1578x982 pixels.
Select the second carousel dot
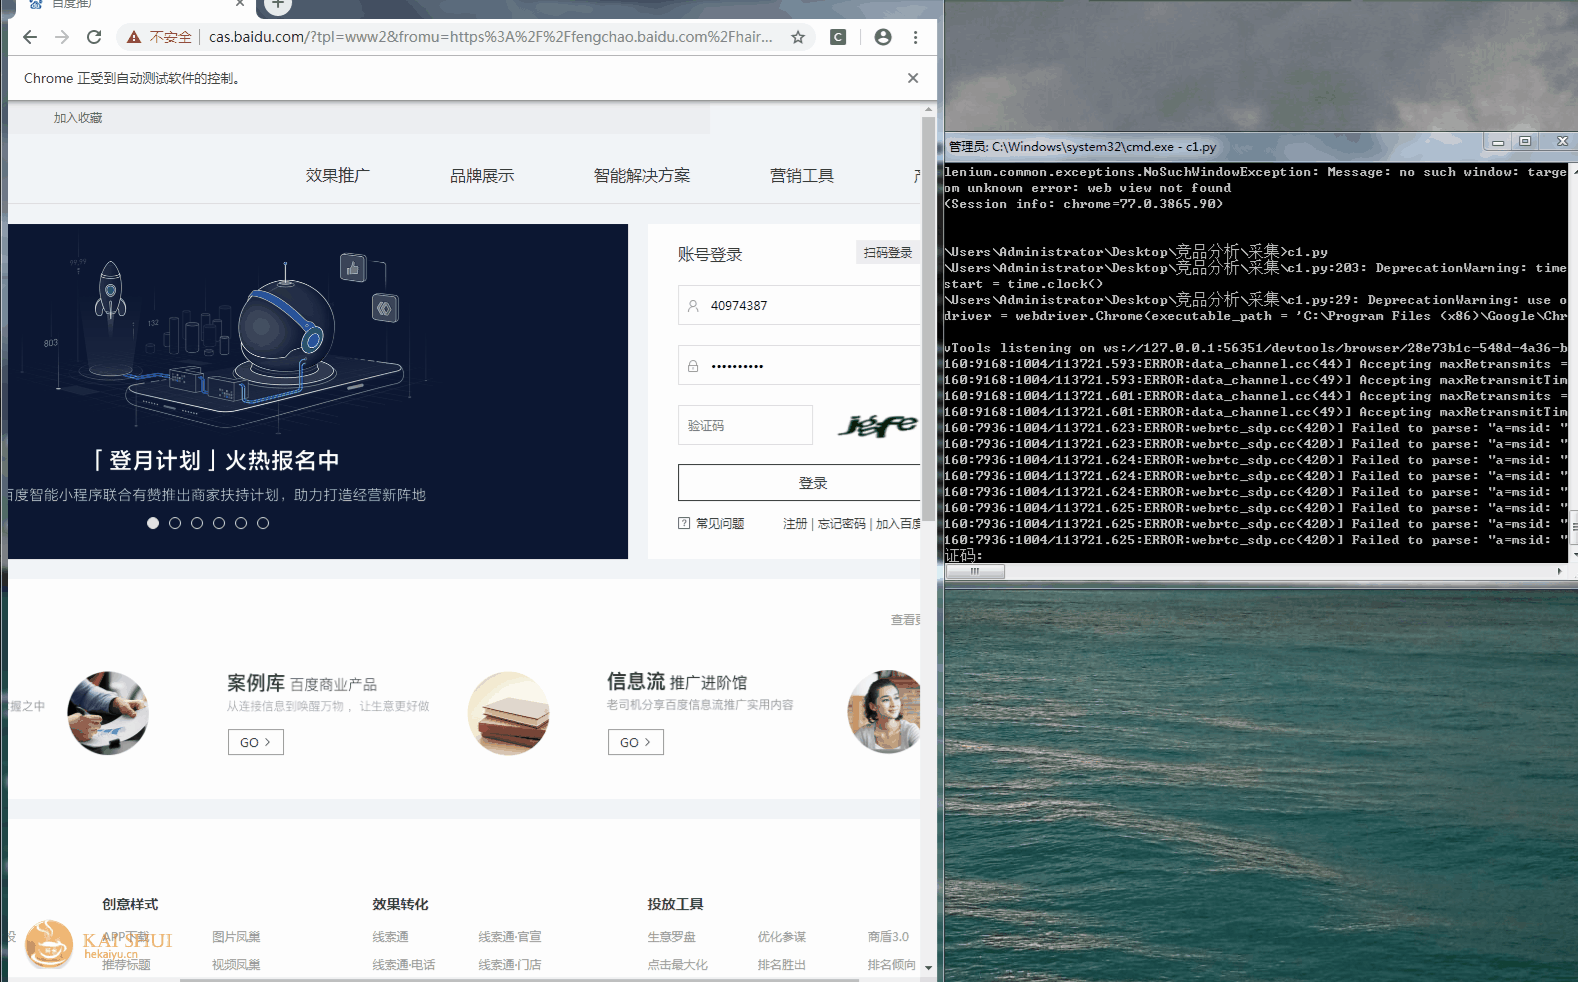click(175, 523)
